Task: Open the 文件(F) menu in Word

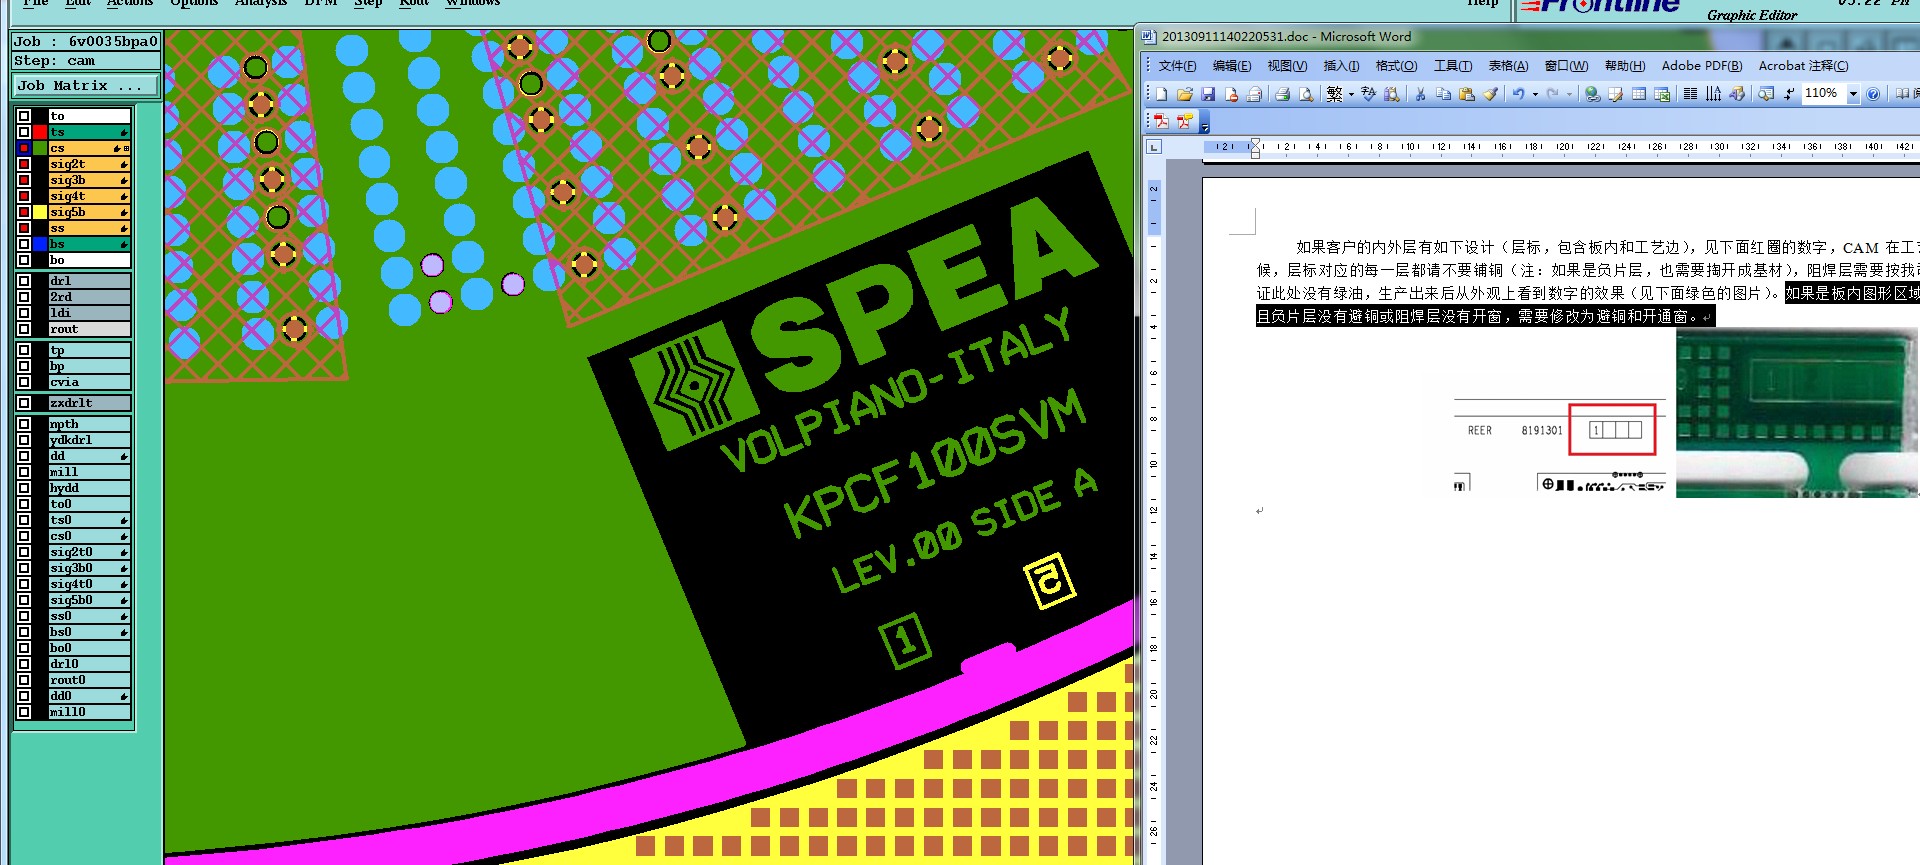Action: point(1177,66)
